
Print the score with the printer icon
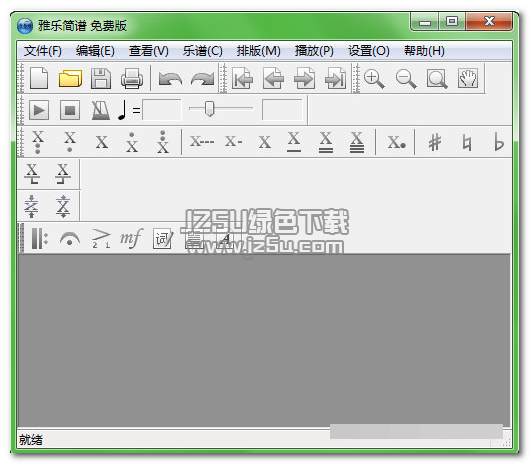[x=132, y=78]
